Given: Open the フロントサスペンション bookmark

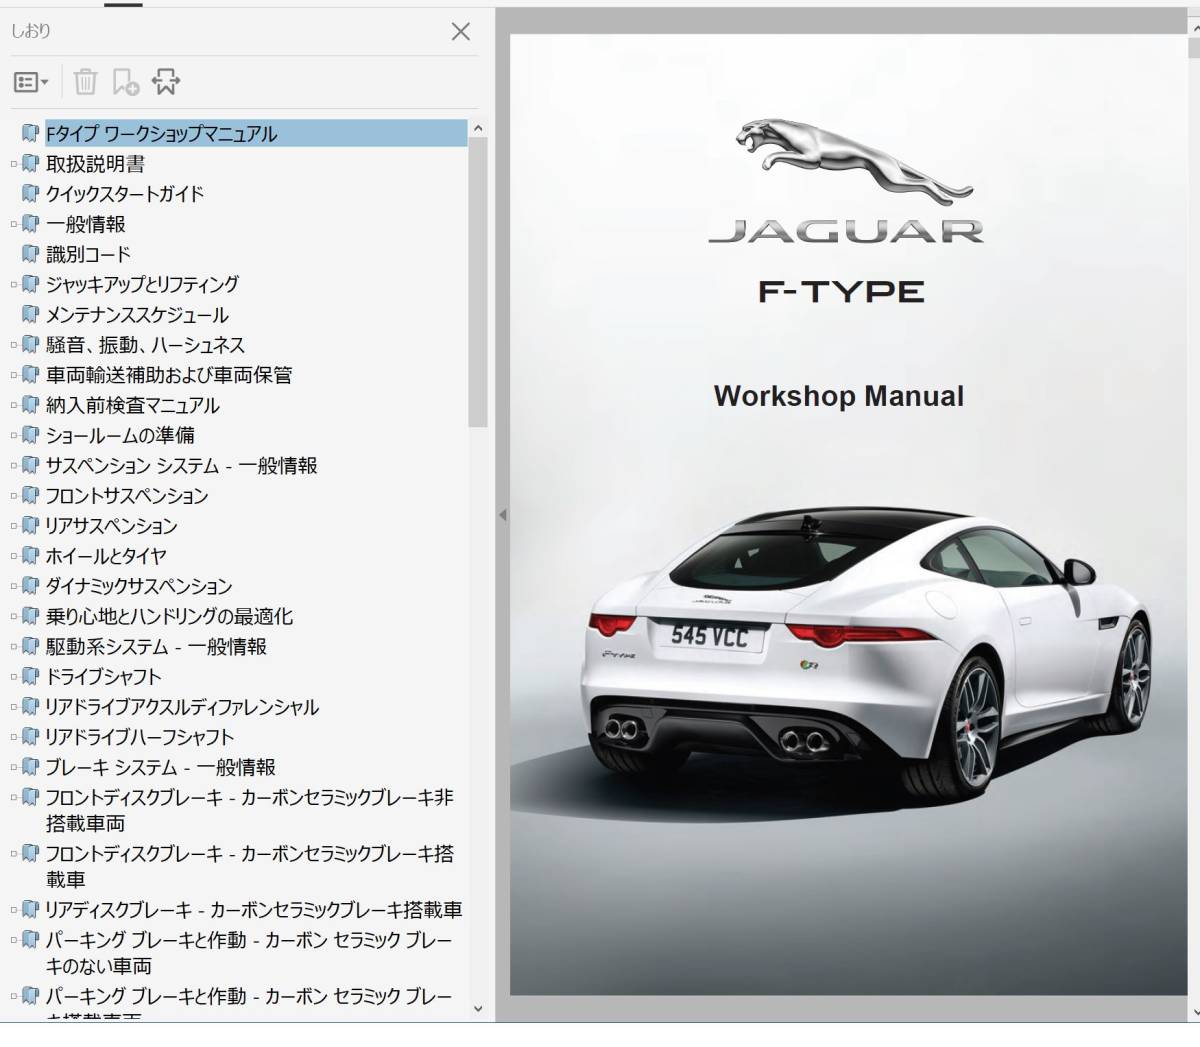Looking at the screenshot, I should 127,496.
